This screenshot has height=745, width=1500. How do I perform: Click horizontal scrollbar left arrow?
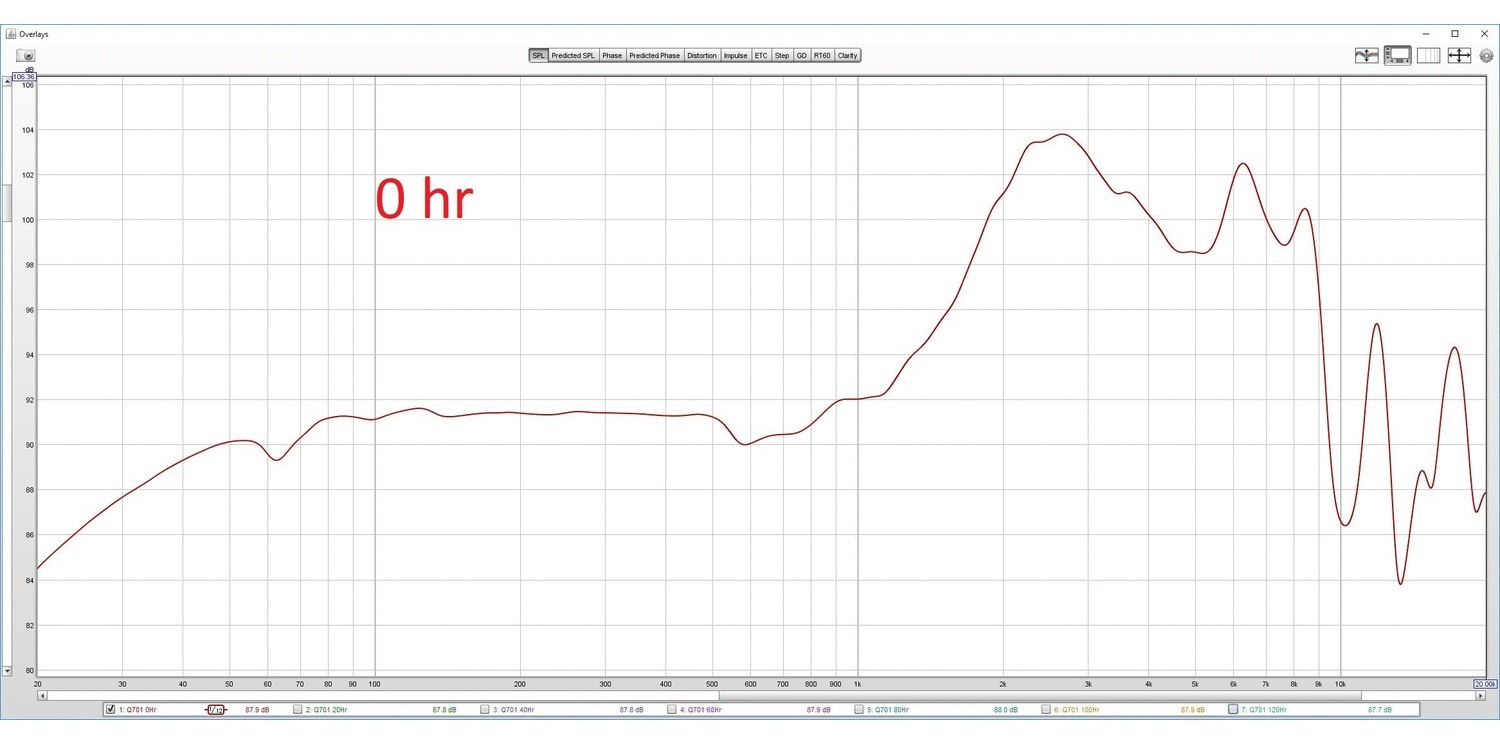pyautogui.click(x=42, y=695)
